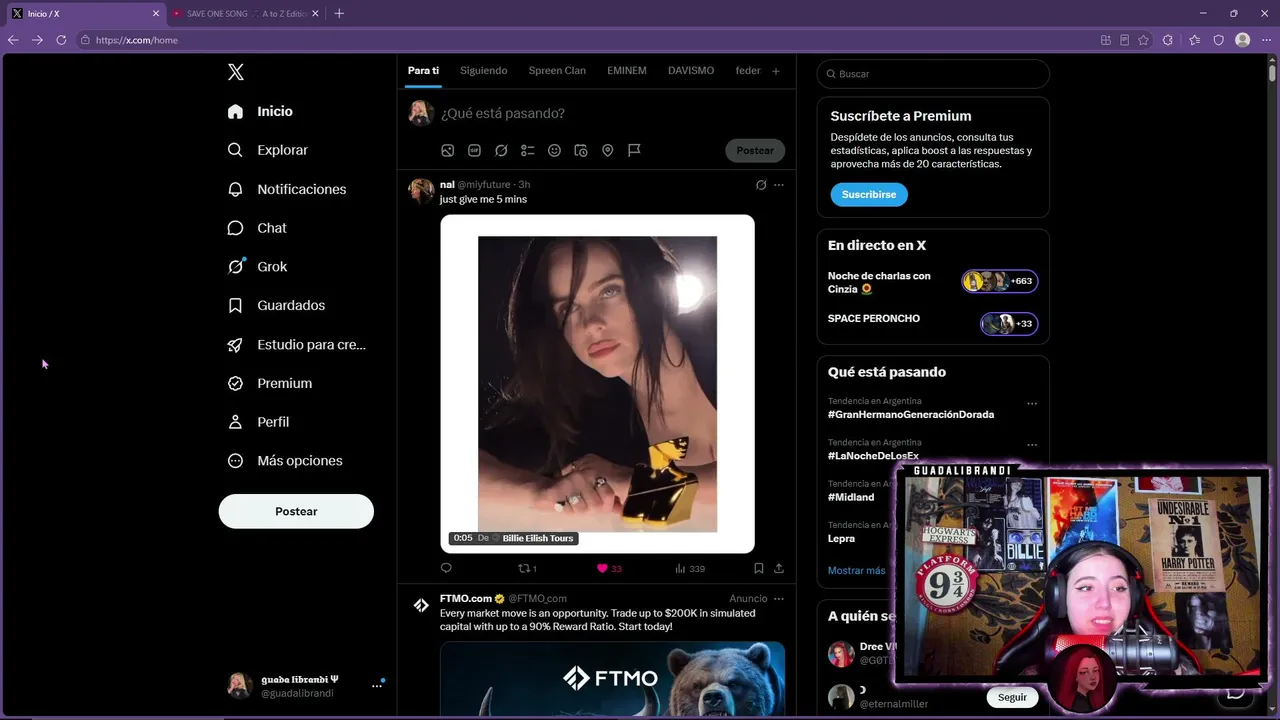Image resolution: width=1280 pixels, height=720 pixels.
Task: Switch to the SAVE ONE SONG browser tab
Action: tap(244, 14)
